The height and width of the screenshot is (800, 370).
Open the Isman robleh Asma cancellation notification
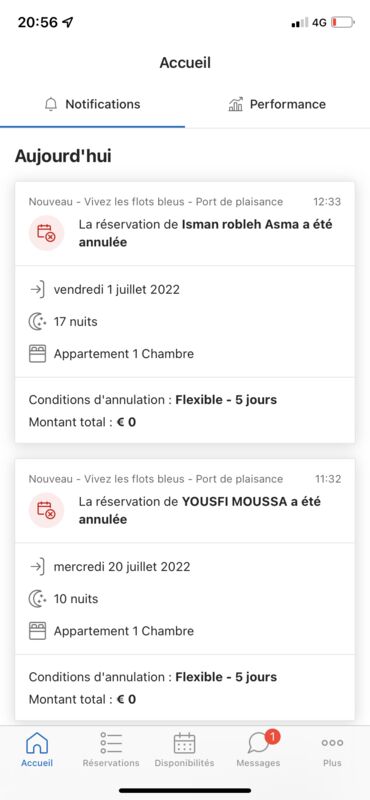tap(185, 312)
